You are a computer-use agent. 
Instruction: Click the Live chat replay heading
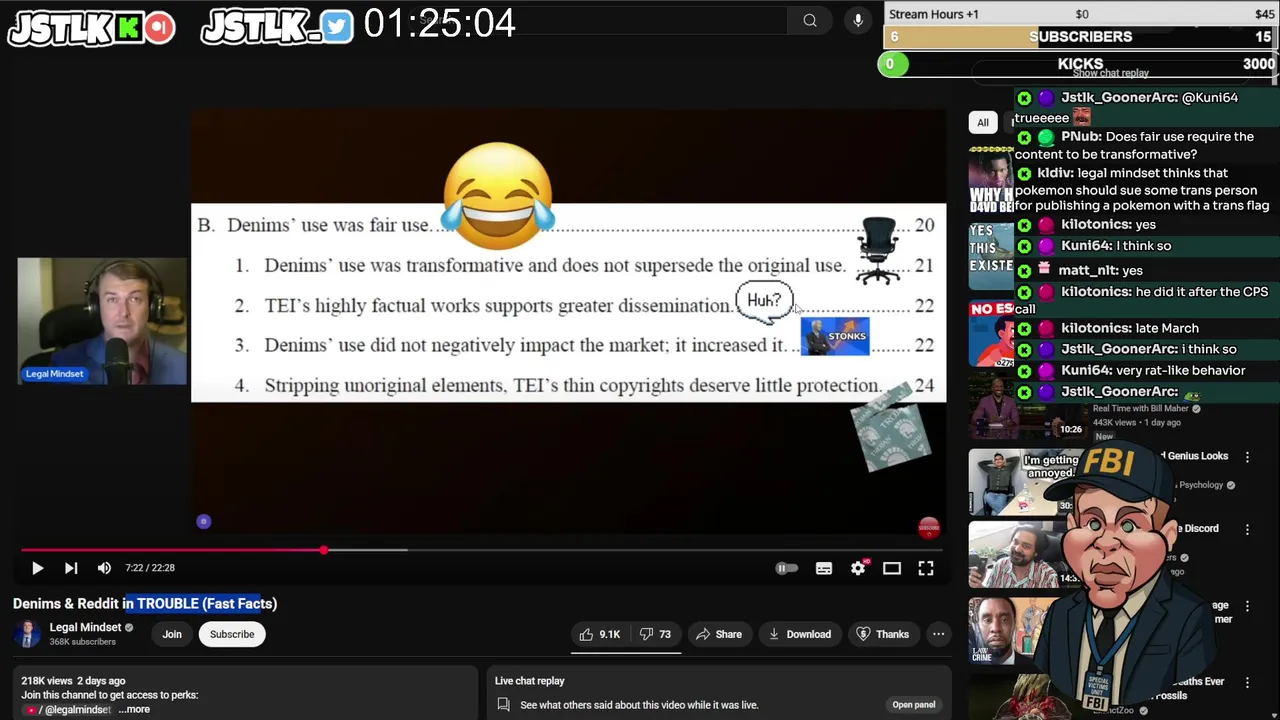coord(530,681)
